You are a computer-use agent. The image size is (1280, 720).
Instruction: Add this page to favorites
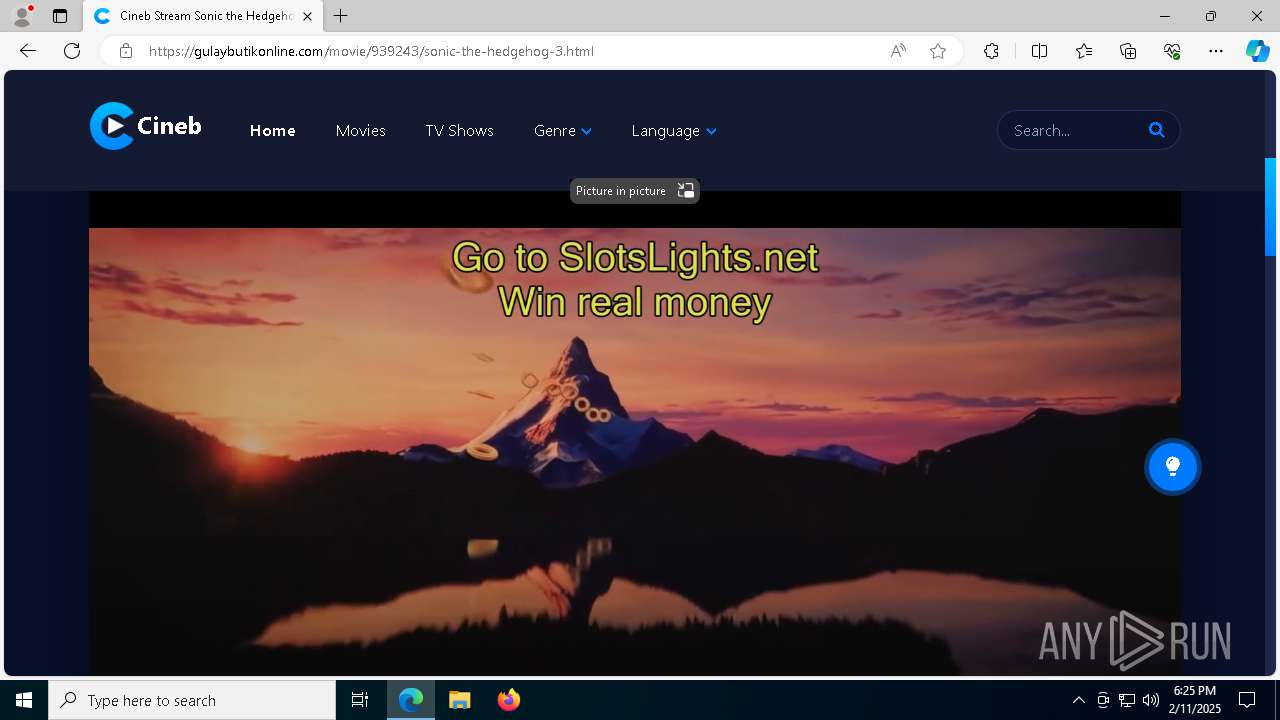(938, 51)
